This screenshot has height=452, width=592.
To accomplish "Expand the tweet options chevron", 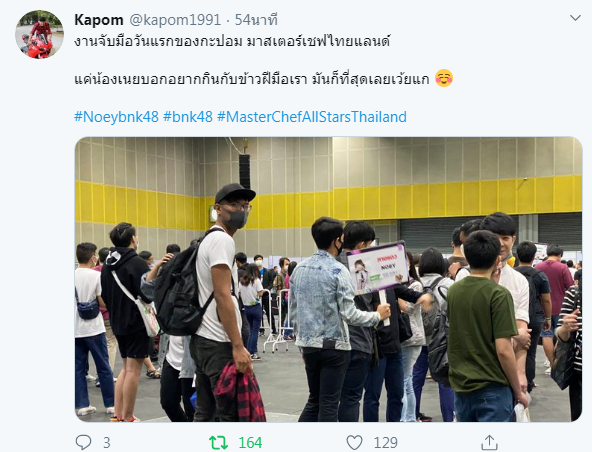I will click(x=575, y=18).
